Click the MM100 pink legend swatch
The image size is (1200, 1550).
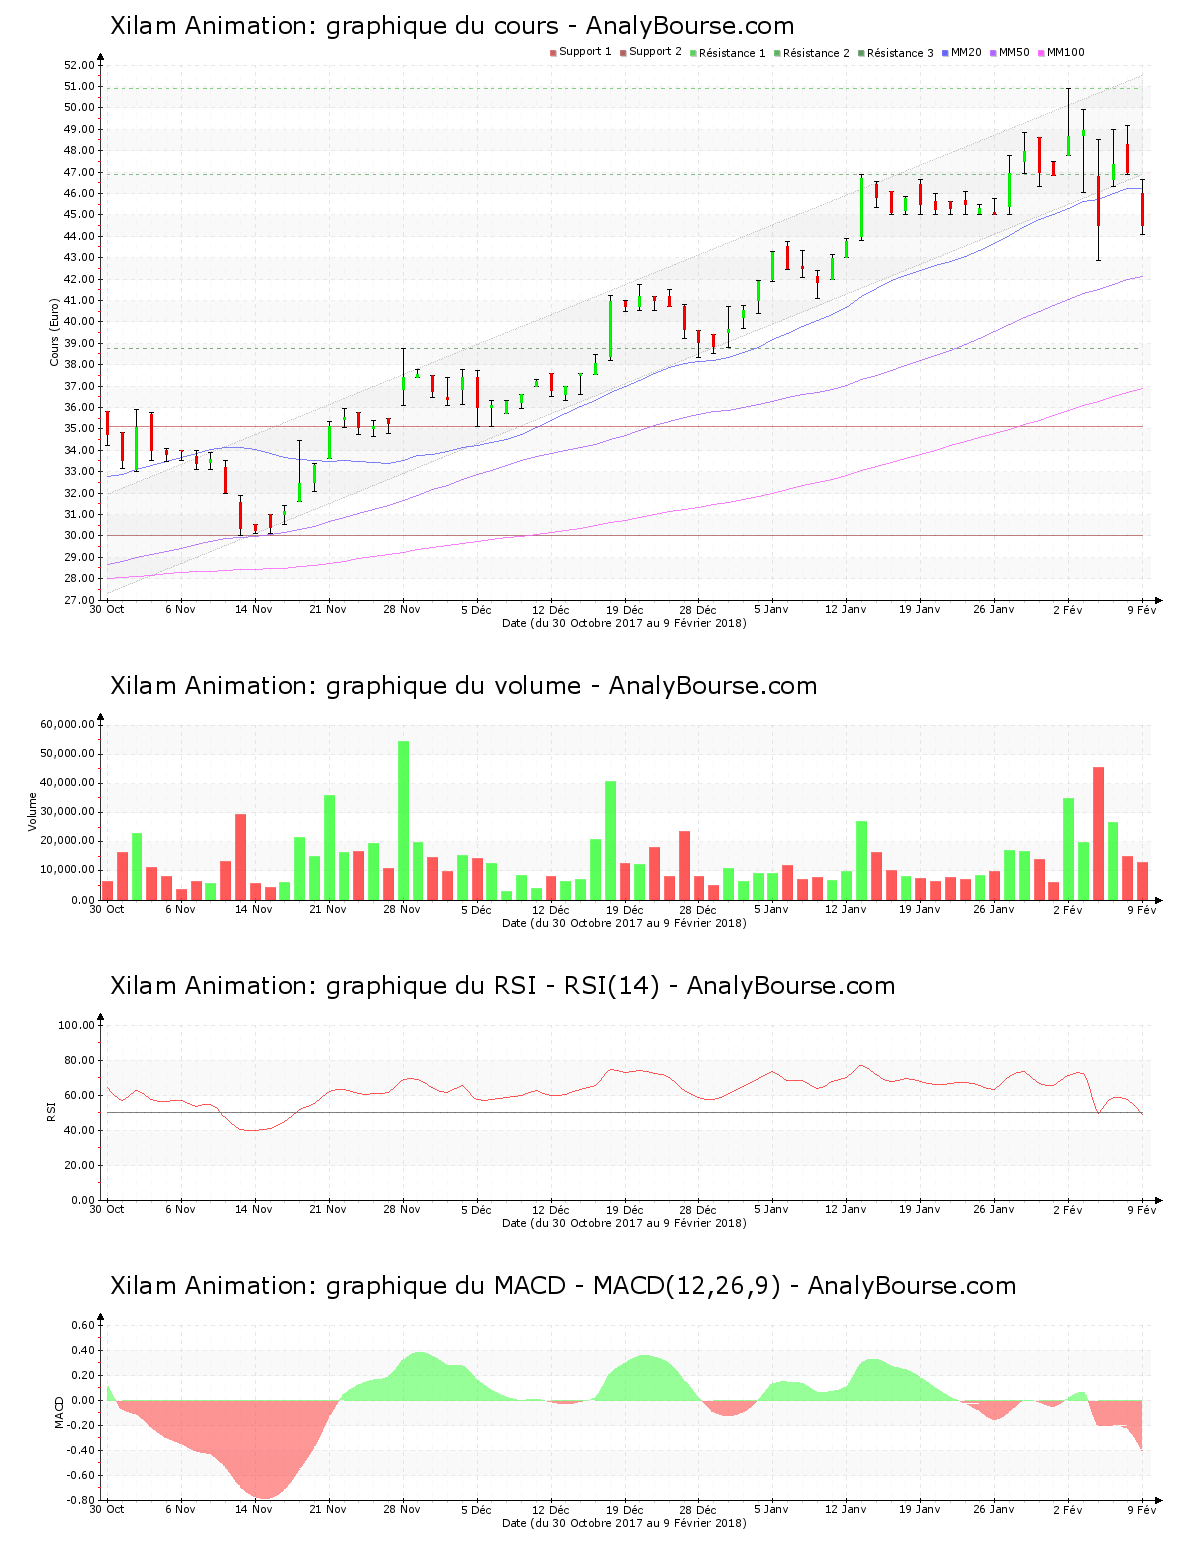[1041, 52]
